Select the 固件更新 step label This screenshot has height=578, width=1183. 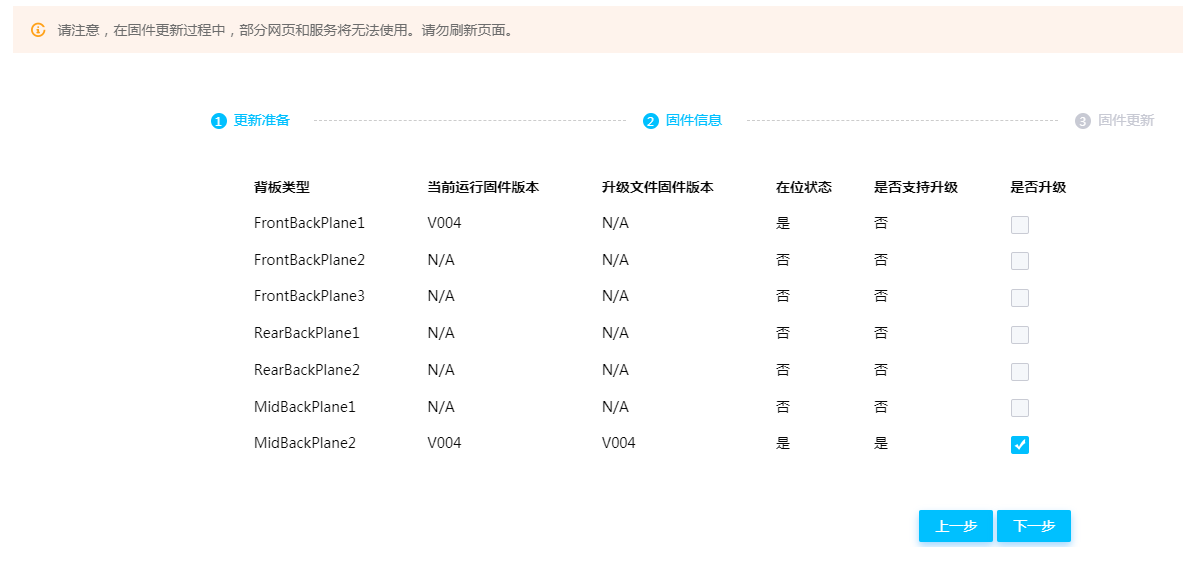[x=1126, y=120]
